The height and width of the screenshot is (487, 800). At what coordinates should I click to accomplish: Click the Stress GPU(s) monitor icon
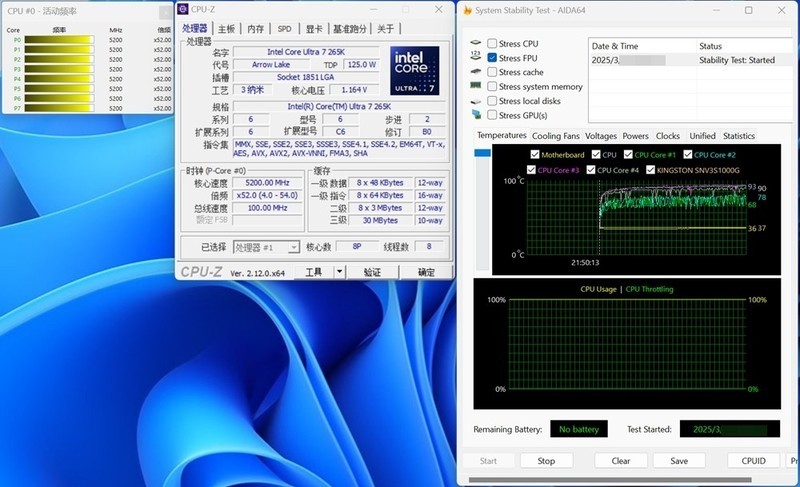[476, 114]
